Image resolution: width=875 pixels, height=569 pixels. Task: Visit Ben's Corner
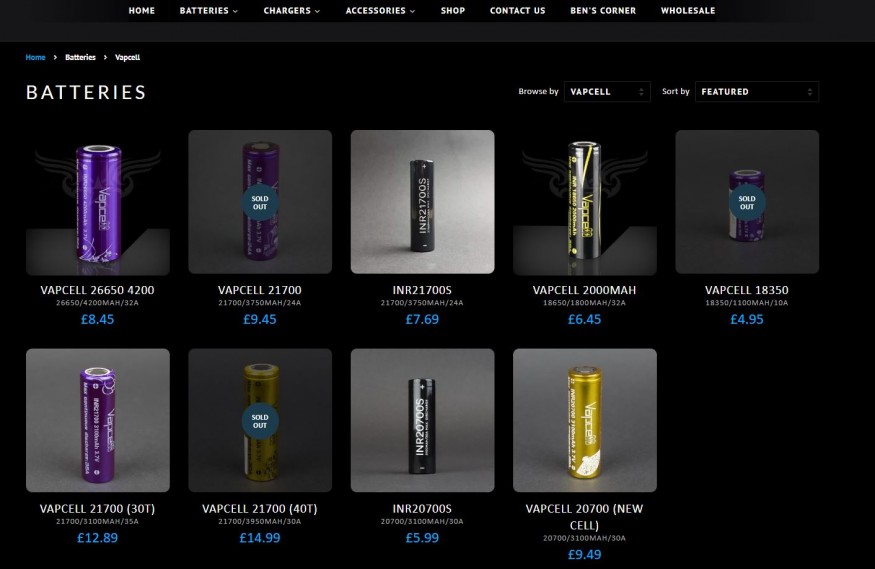pyautogui.click(x=603, y=11)
